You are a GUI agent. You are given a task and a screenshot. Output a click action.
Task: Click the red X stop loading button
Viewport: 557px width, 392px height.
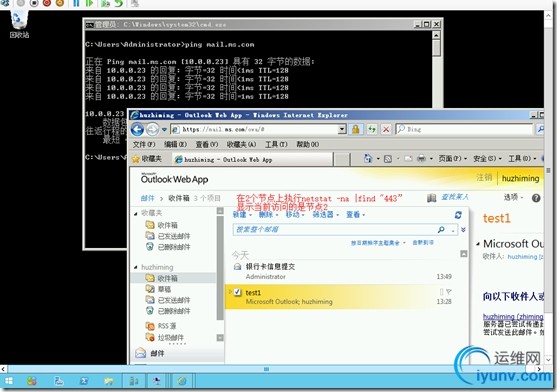386,129
